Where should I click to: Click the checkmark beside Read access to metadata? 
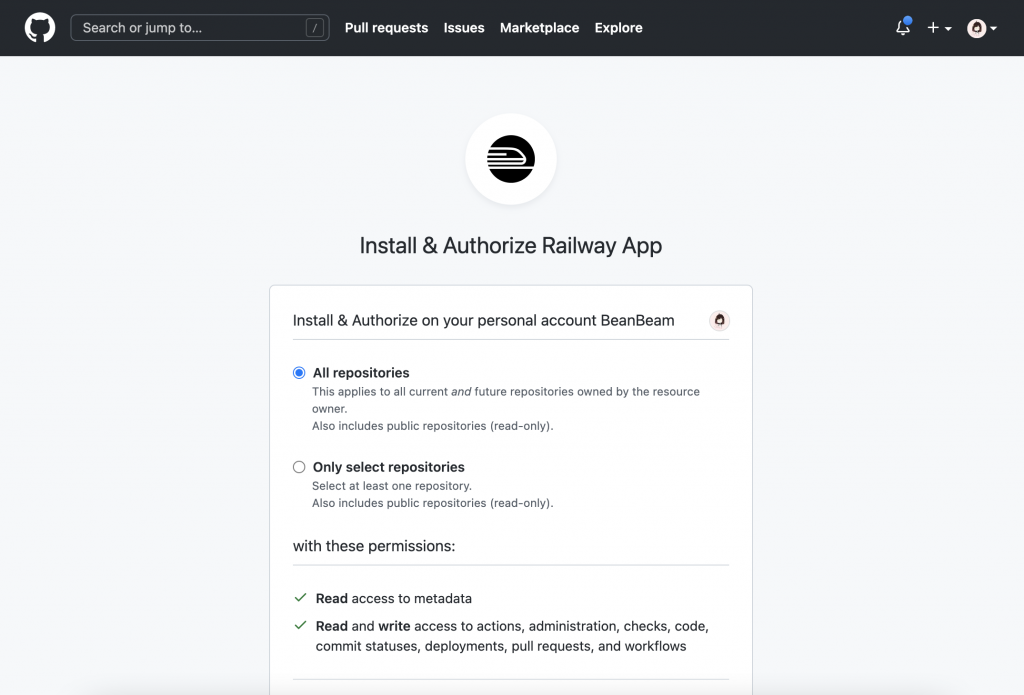click(300, 598)
